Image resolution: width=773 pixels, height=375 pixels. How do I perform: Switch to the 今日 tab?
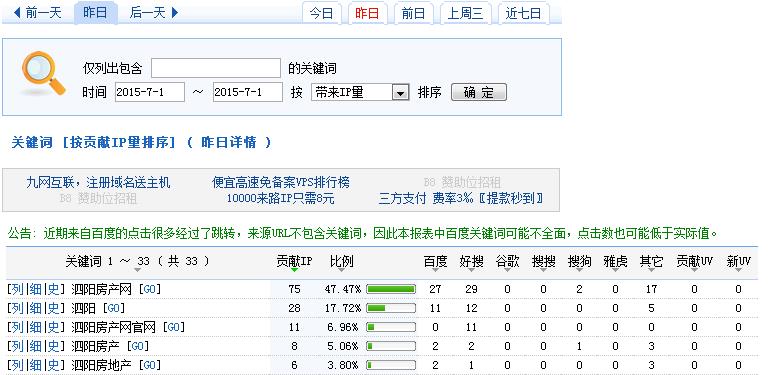(x=321, y=13)
